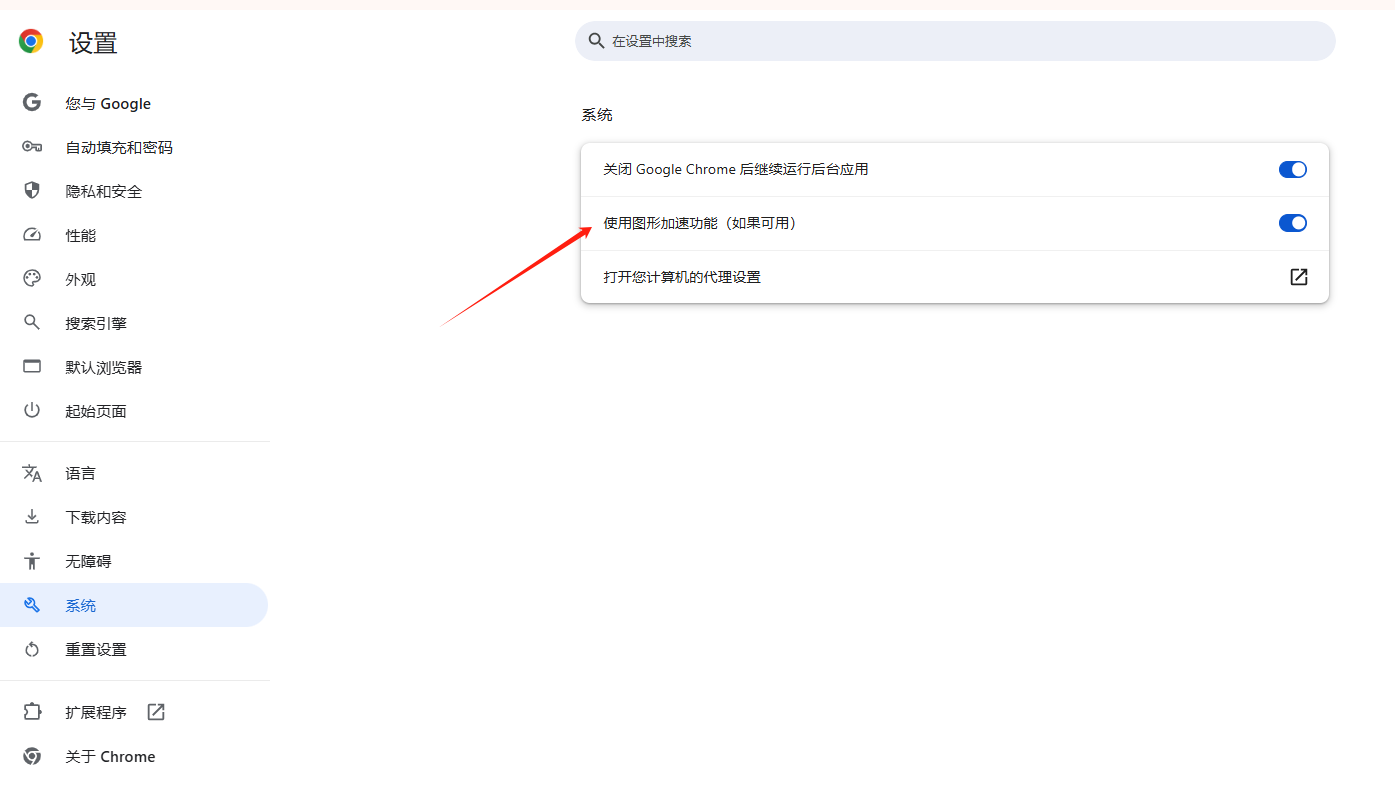The width and height of the screenshot is (1395, 806).
Task: Open 隐私和安全 settings
Action: point(134,191)
